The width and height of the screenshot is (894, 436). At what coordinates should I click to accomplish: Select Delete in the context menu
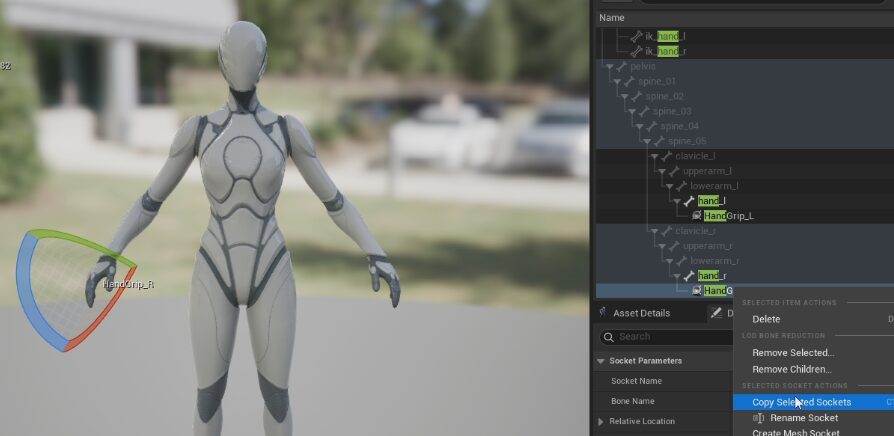(x=766, y=319)
